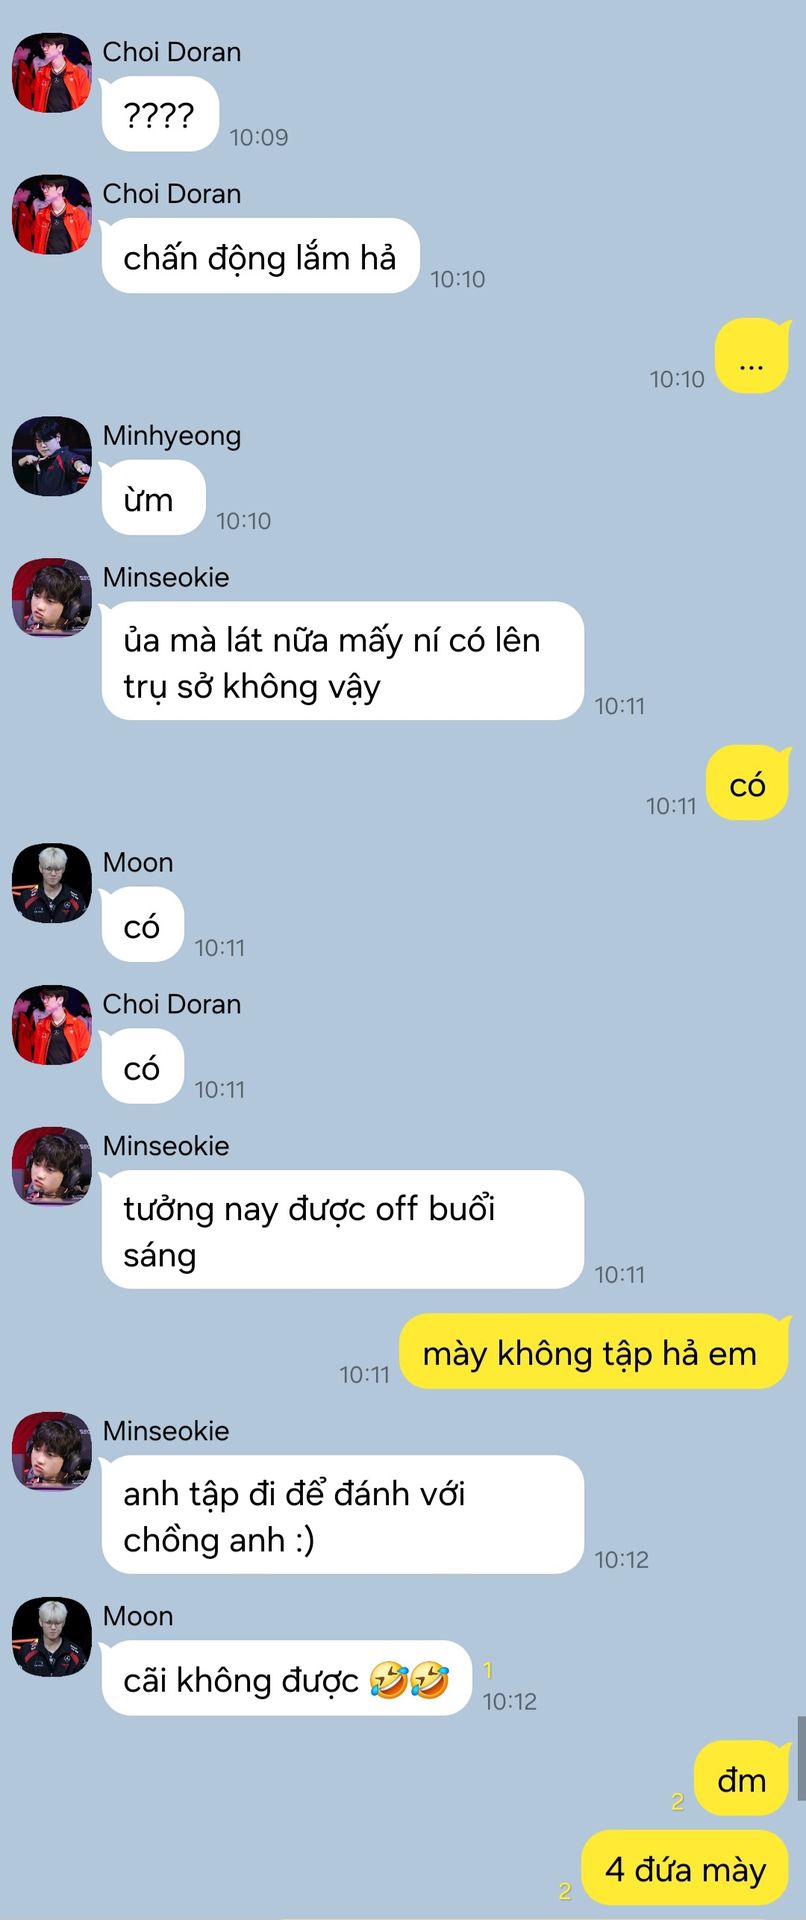Select yellow 'mày không tập hả em' bubble
806x1920 pixels.
point(594,1352)
